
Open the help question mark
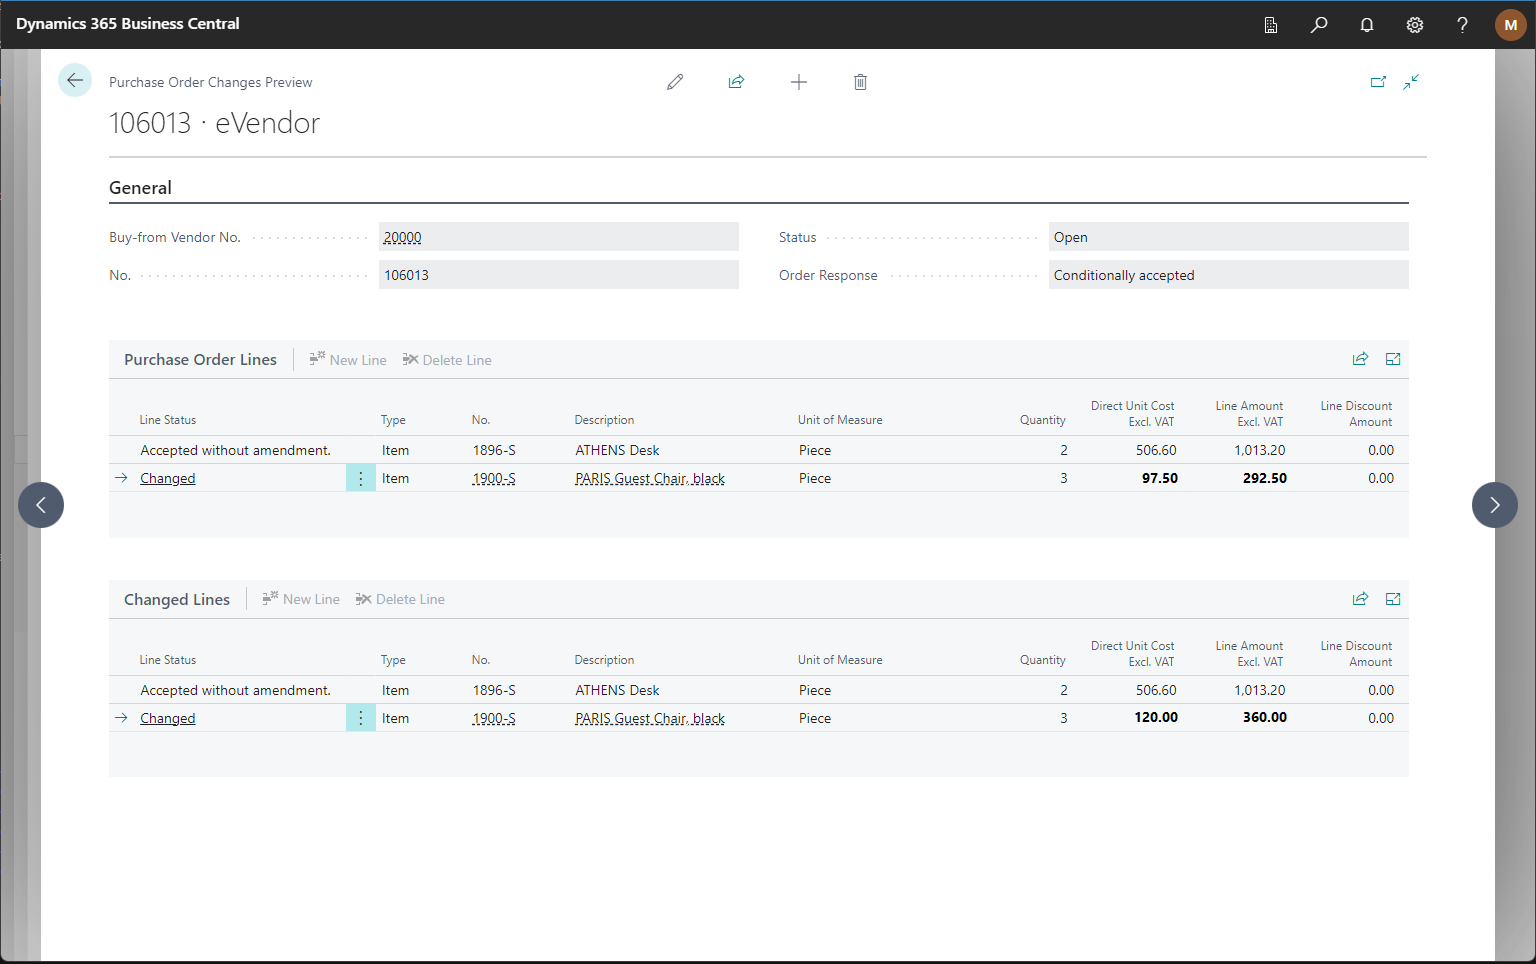(x=1462, y=25)
